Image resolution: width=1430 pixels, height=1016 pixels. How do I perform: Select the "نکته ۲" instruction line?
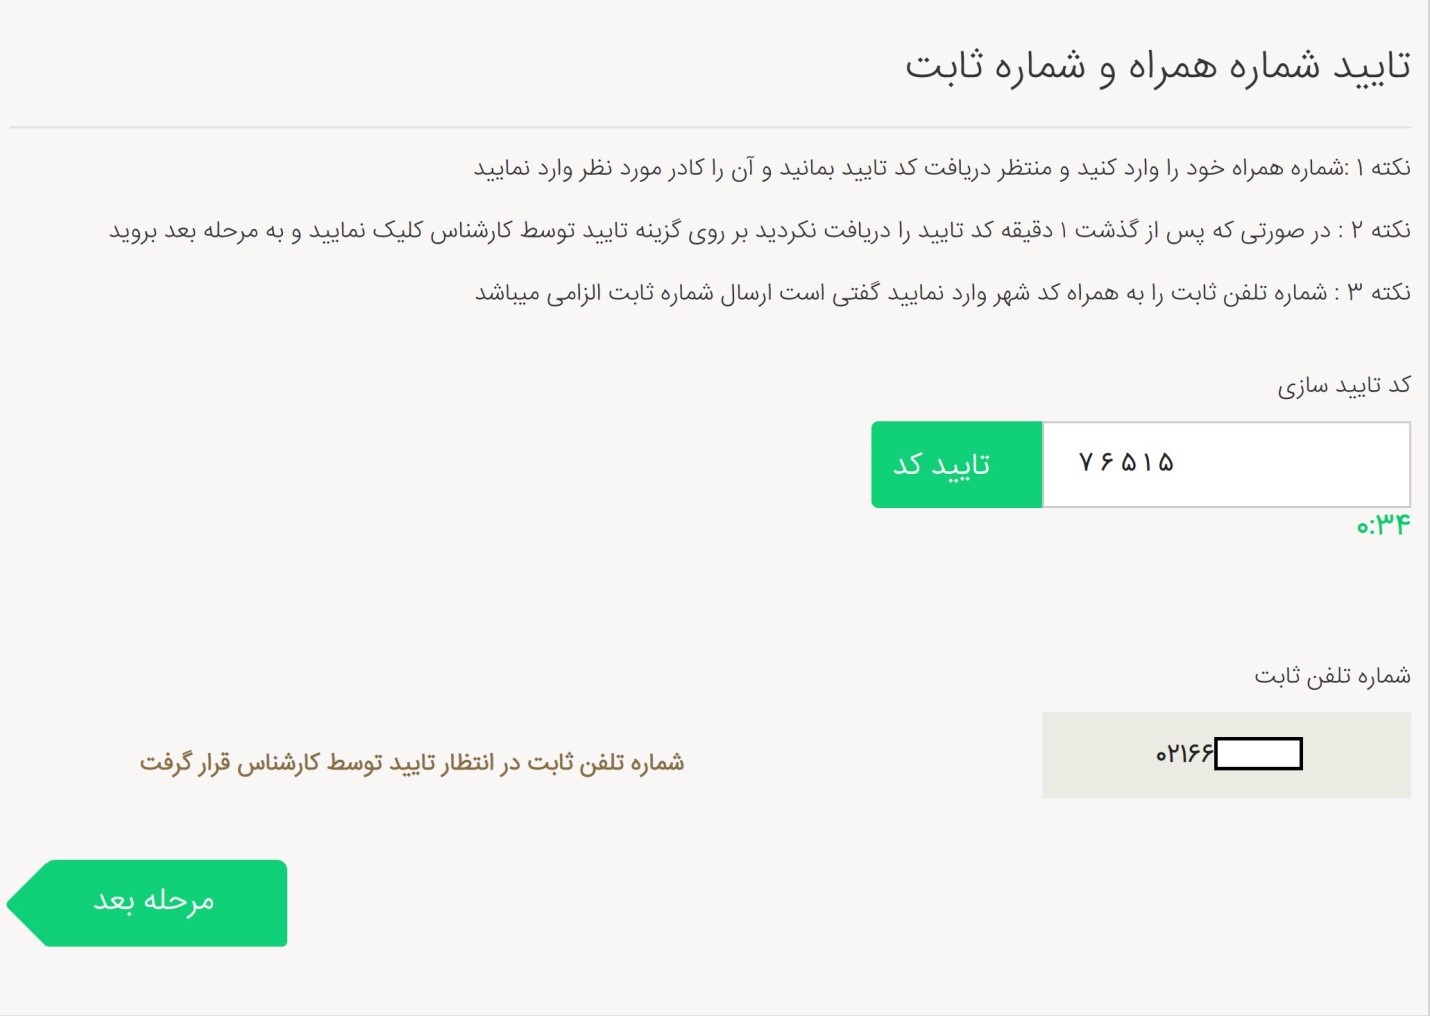coord(760,231)
